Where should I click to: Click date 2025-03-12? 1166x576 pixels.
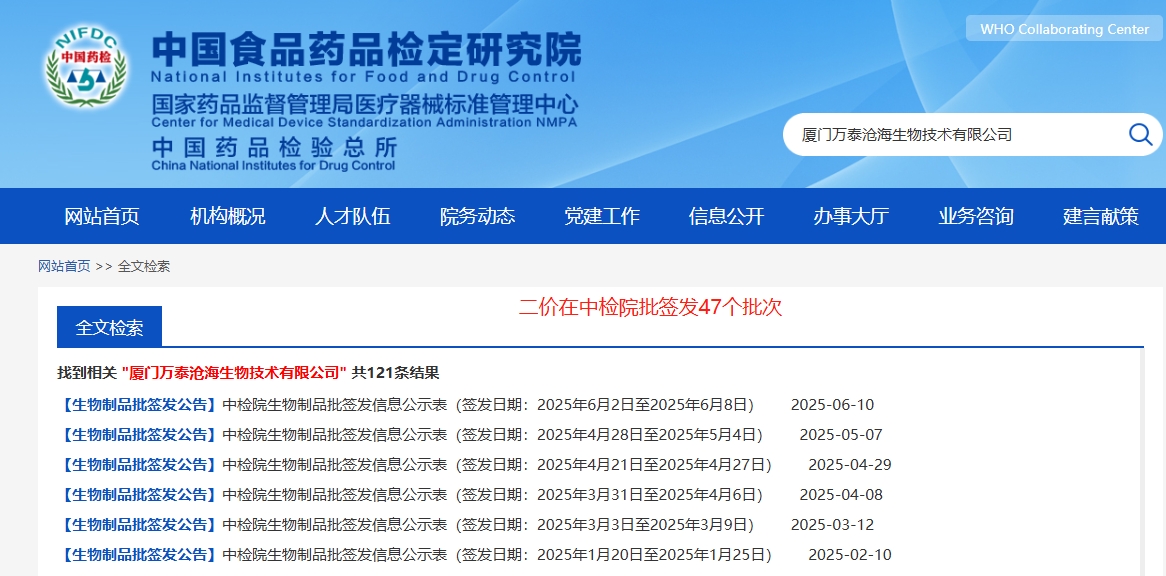(x=832, y=525)
